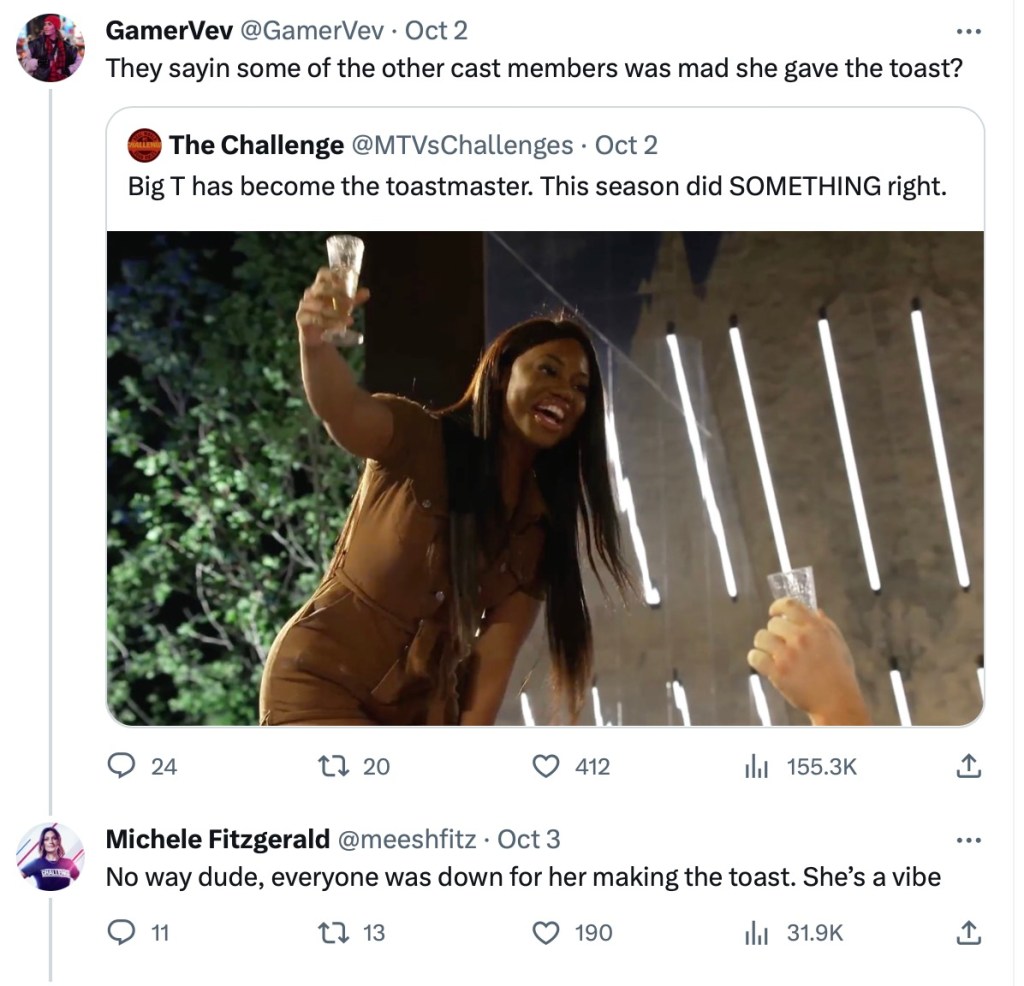
Task: Like GamerVev's tweet with 412 likes
Action: (x=545, y=767)
